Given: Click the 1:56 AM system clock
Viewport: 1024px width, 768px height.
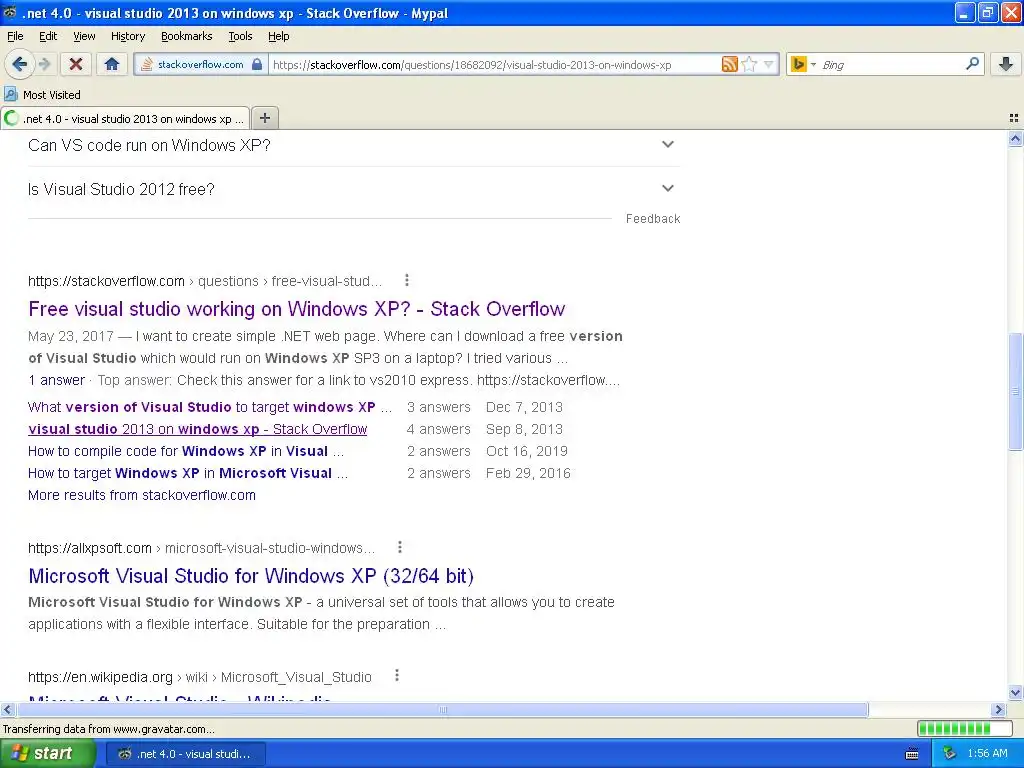Looking at the screenshot, I should click(987, 754).
